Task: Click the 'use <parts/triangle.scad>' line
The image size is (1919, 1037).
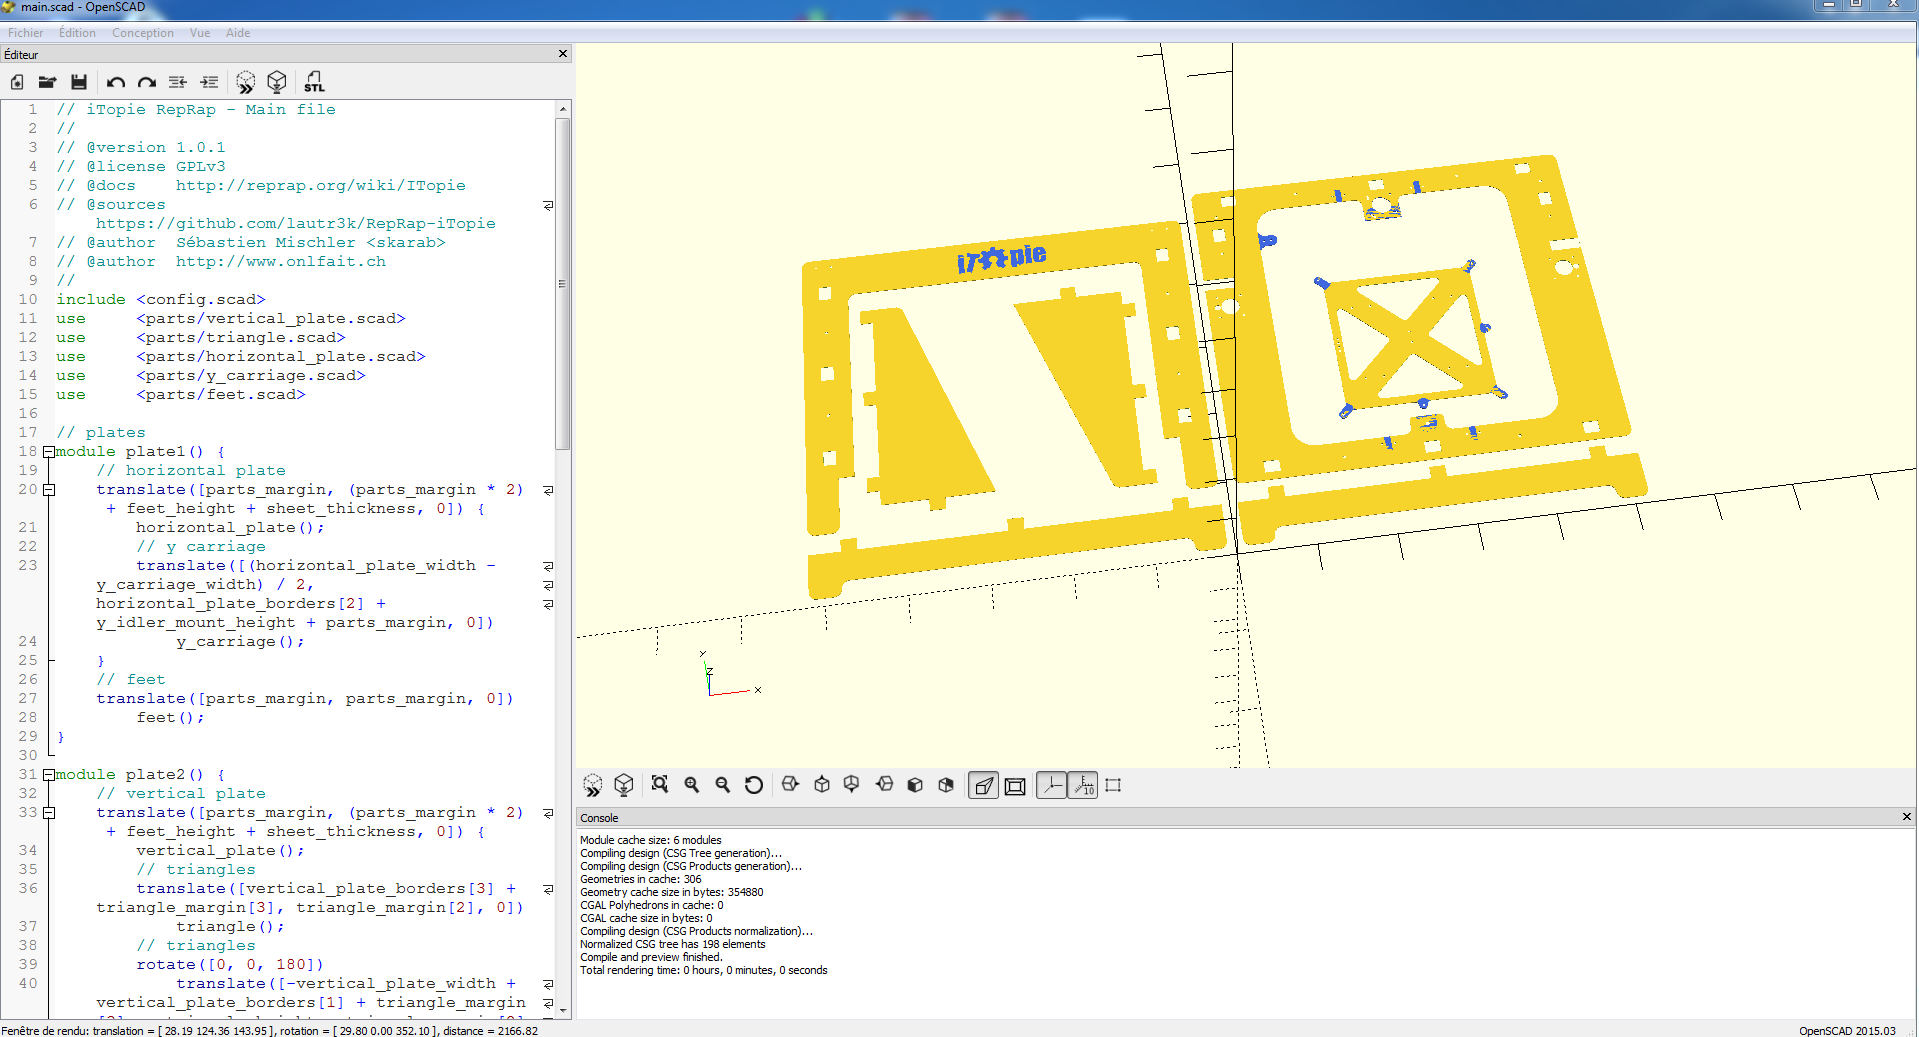Action: click(x=201, y=338)
